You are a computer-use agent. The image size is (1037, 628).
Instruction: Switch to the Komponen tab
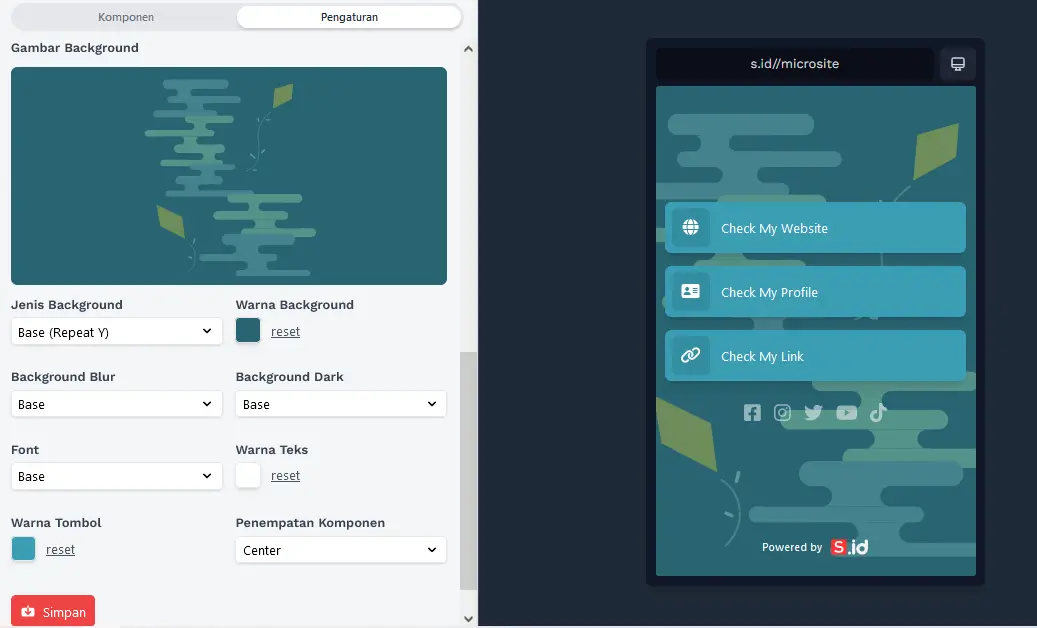[x=126, y=17]
